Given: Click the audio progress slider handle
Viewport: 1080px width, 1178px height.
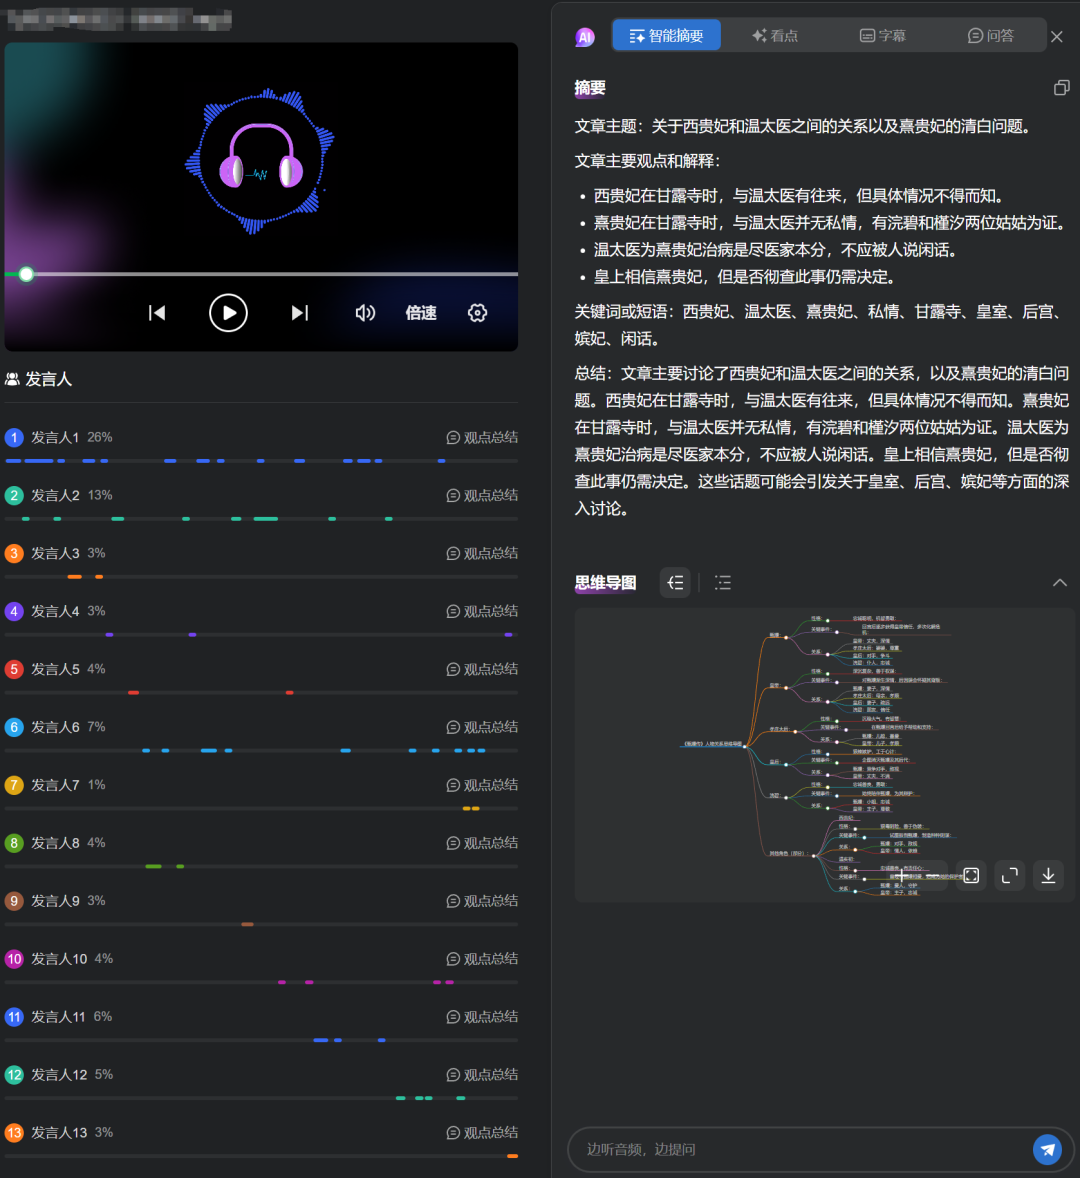Looking at the screenshot, I should click(x=26, y=274).
